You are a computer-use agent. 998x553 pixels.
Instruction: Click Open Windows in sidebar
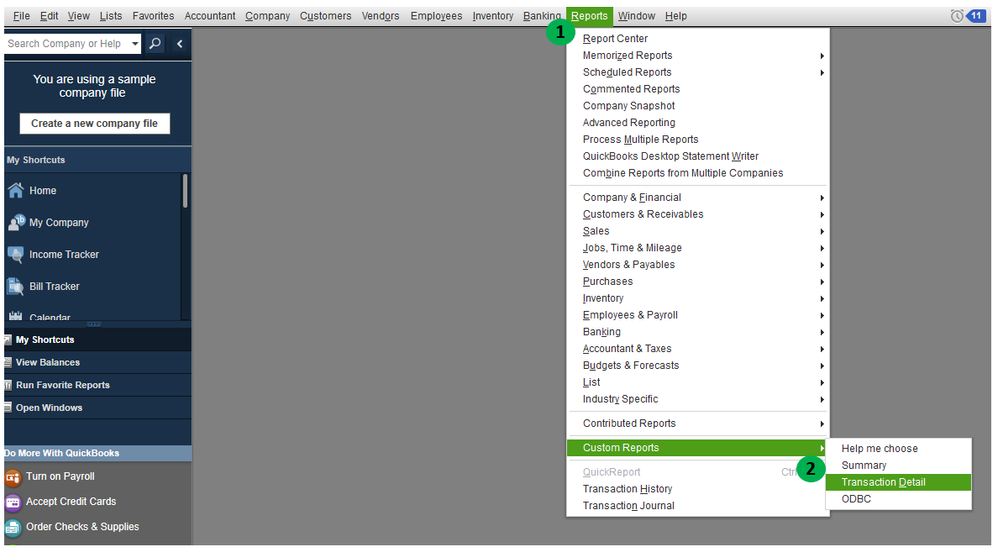pos(49,407)
